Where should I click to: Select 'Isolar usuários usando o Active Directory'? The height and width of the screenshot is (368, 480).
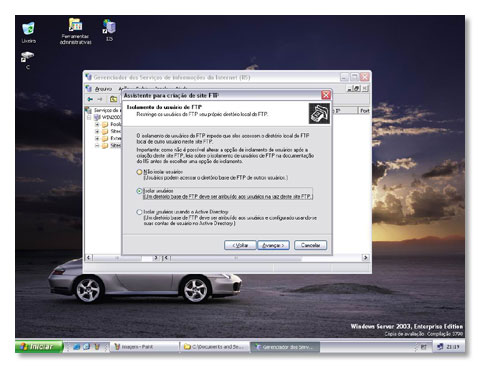(139, 212)
